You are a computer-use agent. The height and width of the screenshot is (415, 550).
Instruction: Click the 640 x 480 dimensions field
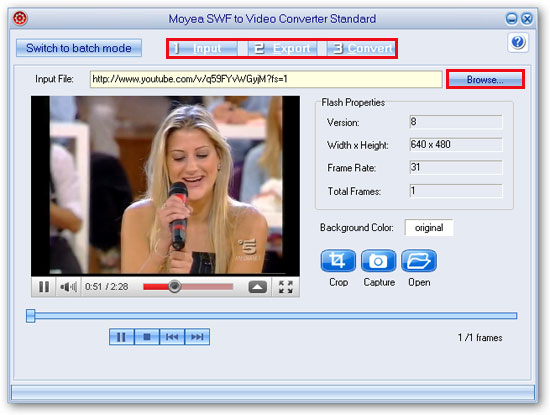tap(456, 145)
